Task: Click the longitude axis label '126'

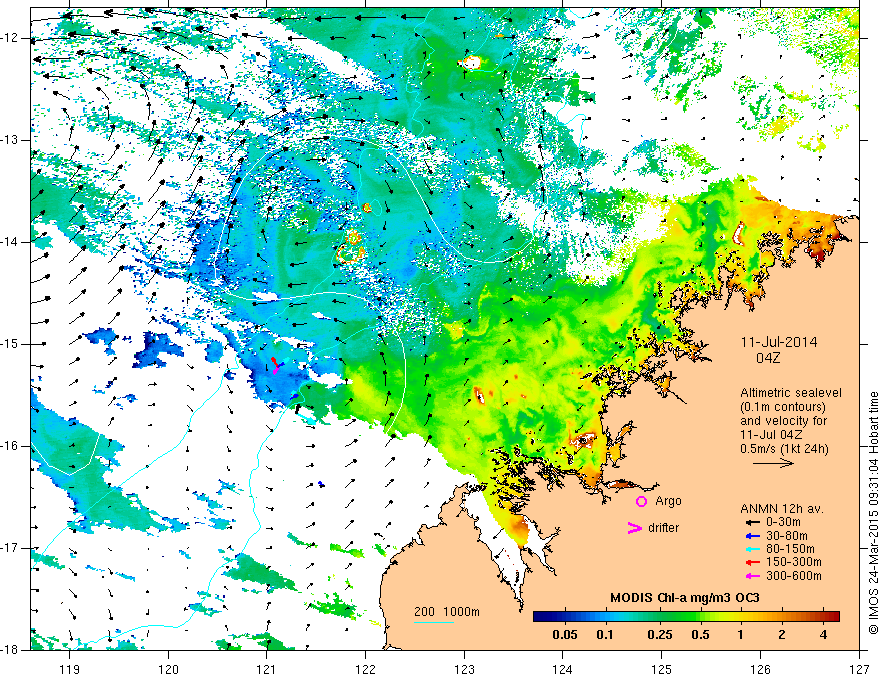Action: 760,669
